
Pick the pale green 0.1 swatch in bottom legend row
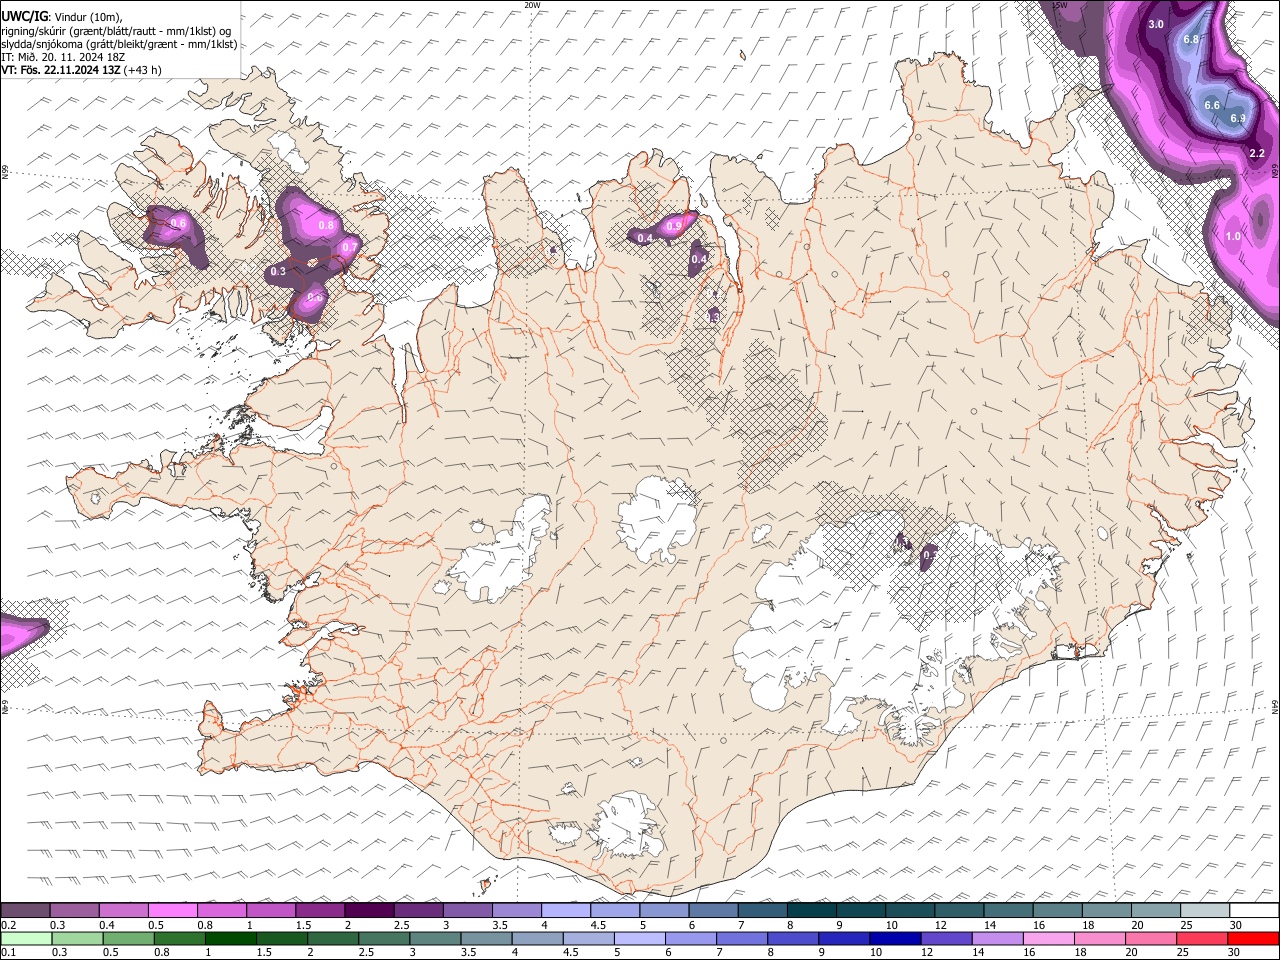[x=26, y=939]
